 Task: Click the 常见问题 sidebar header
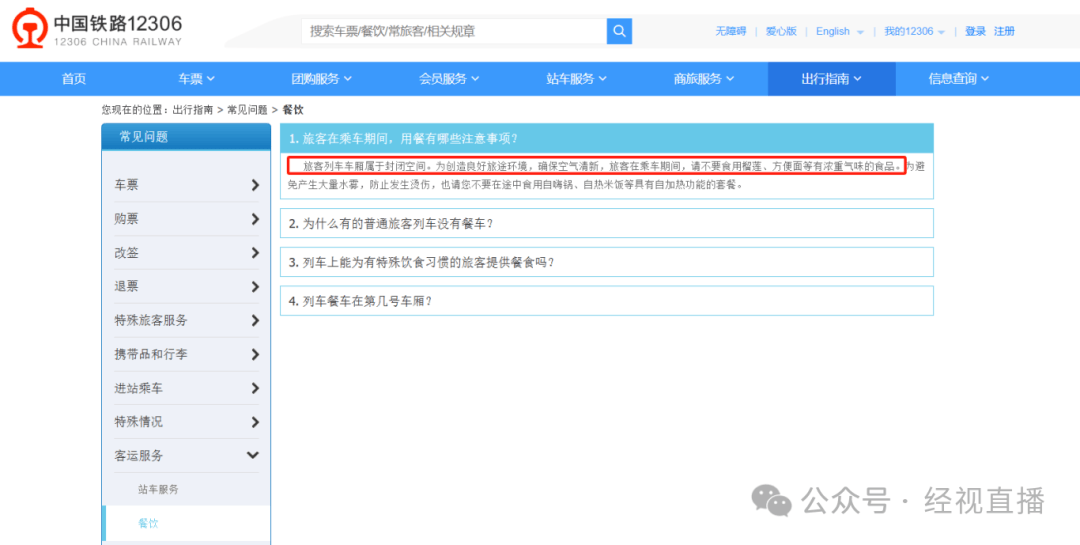pos(186,136)
